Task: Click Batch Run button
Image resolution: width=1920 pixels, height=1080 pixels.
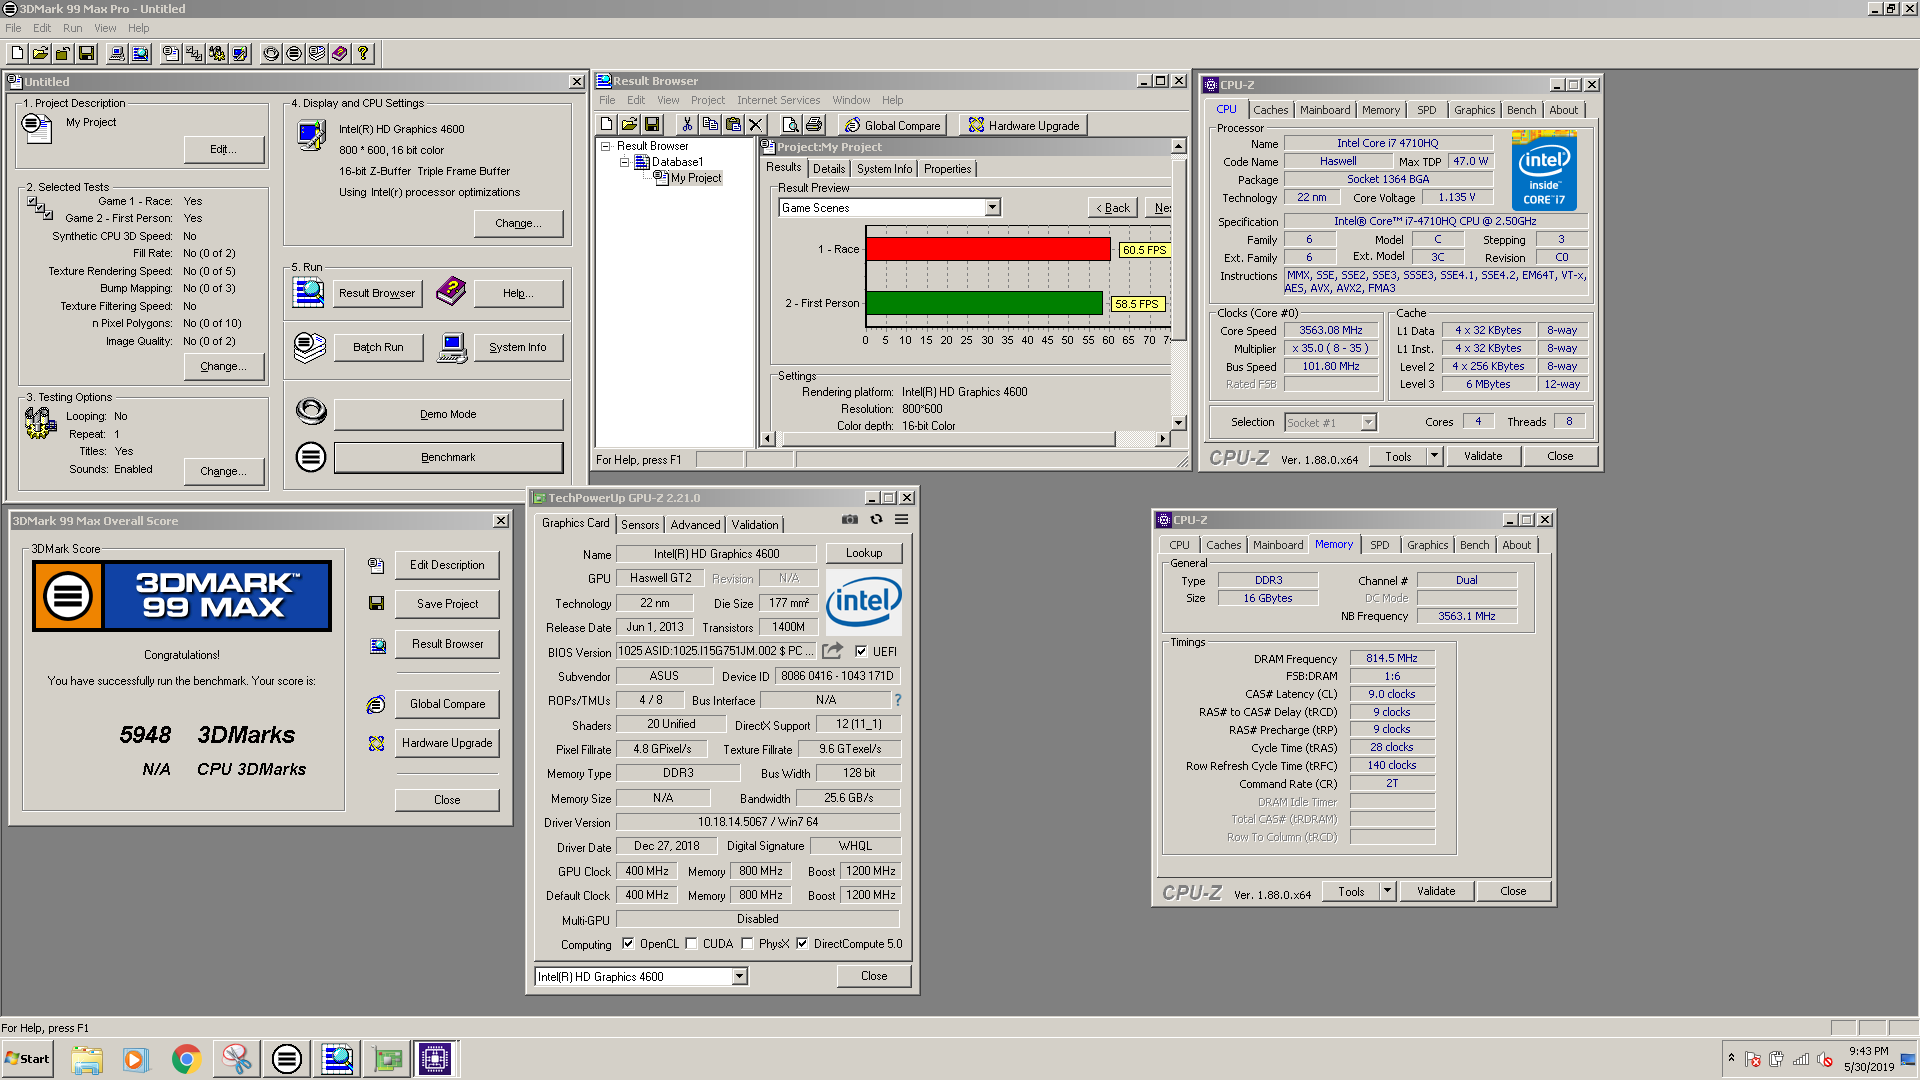Action: click(378, 347)
